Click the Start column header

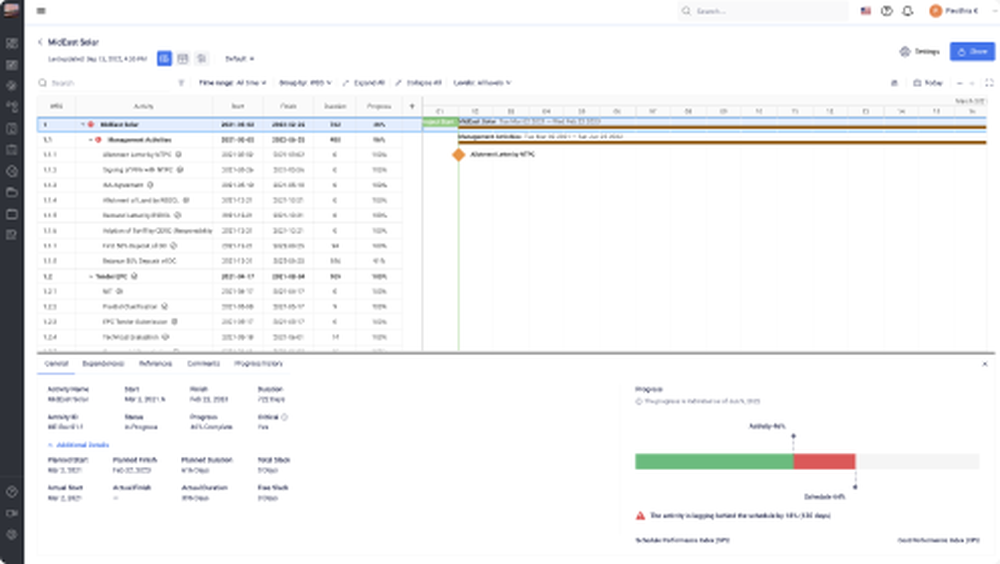[x=237, y=107]
